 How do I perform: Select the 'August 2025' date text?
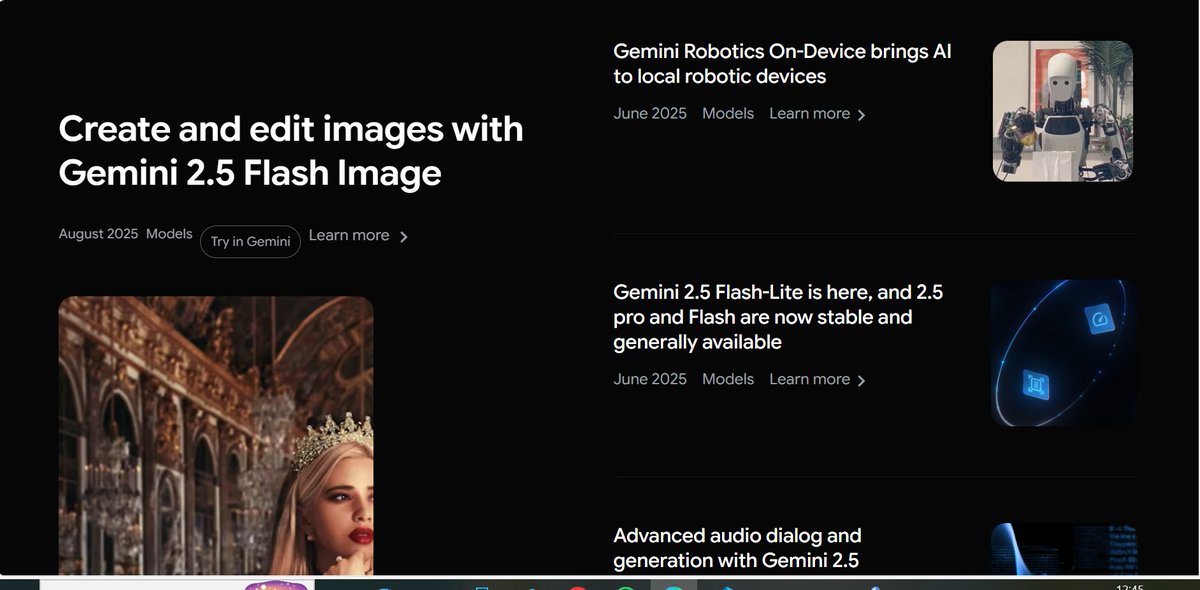pyautogui.click(x=98, y=234)
